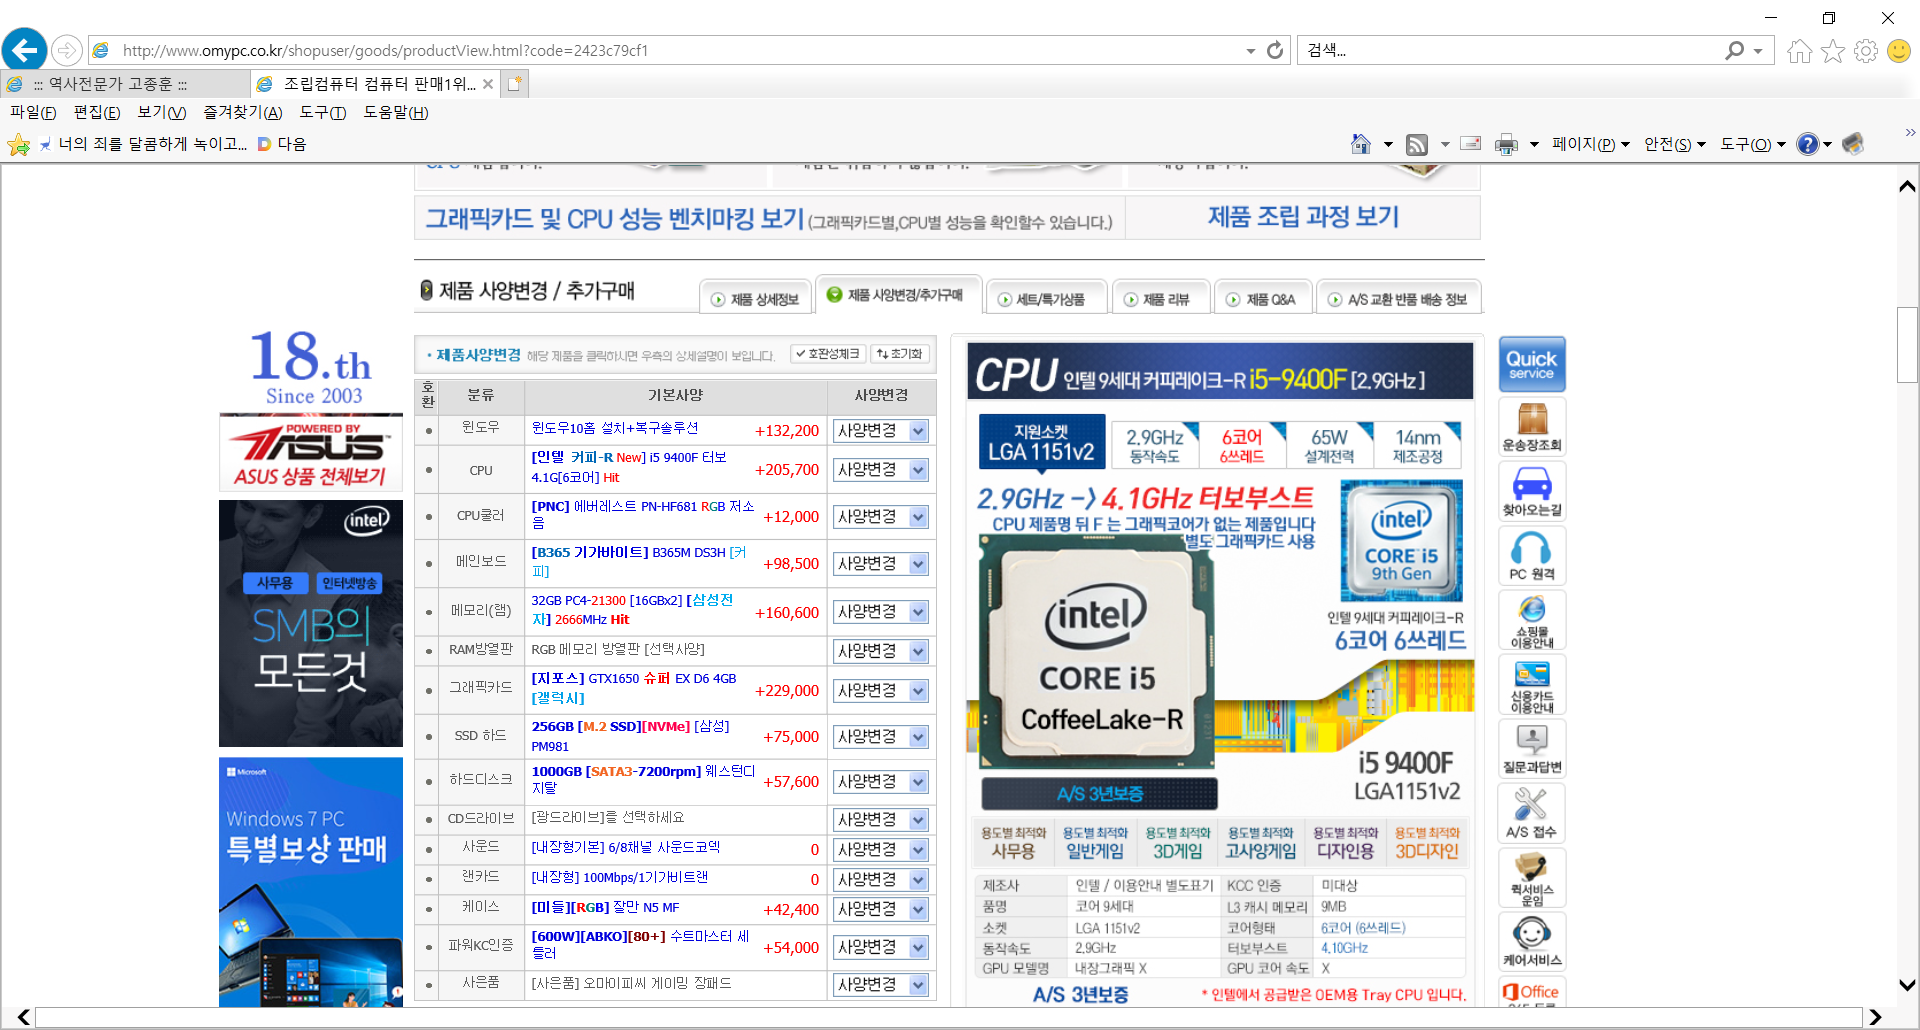
Task: Select compatibility radio for 윈도우 row
Action: pyautogui.click(x=429, y=431)
